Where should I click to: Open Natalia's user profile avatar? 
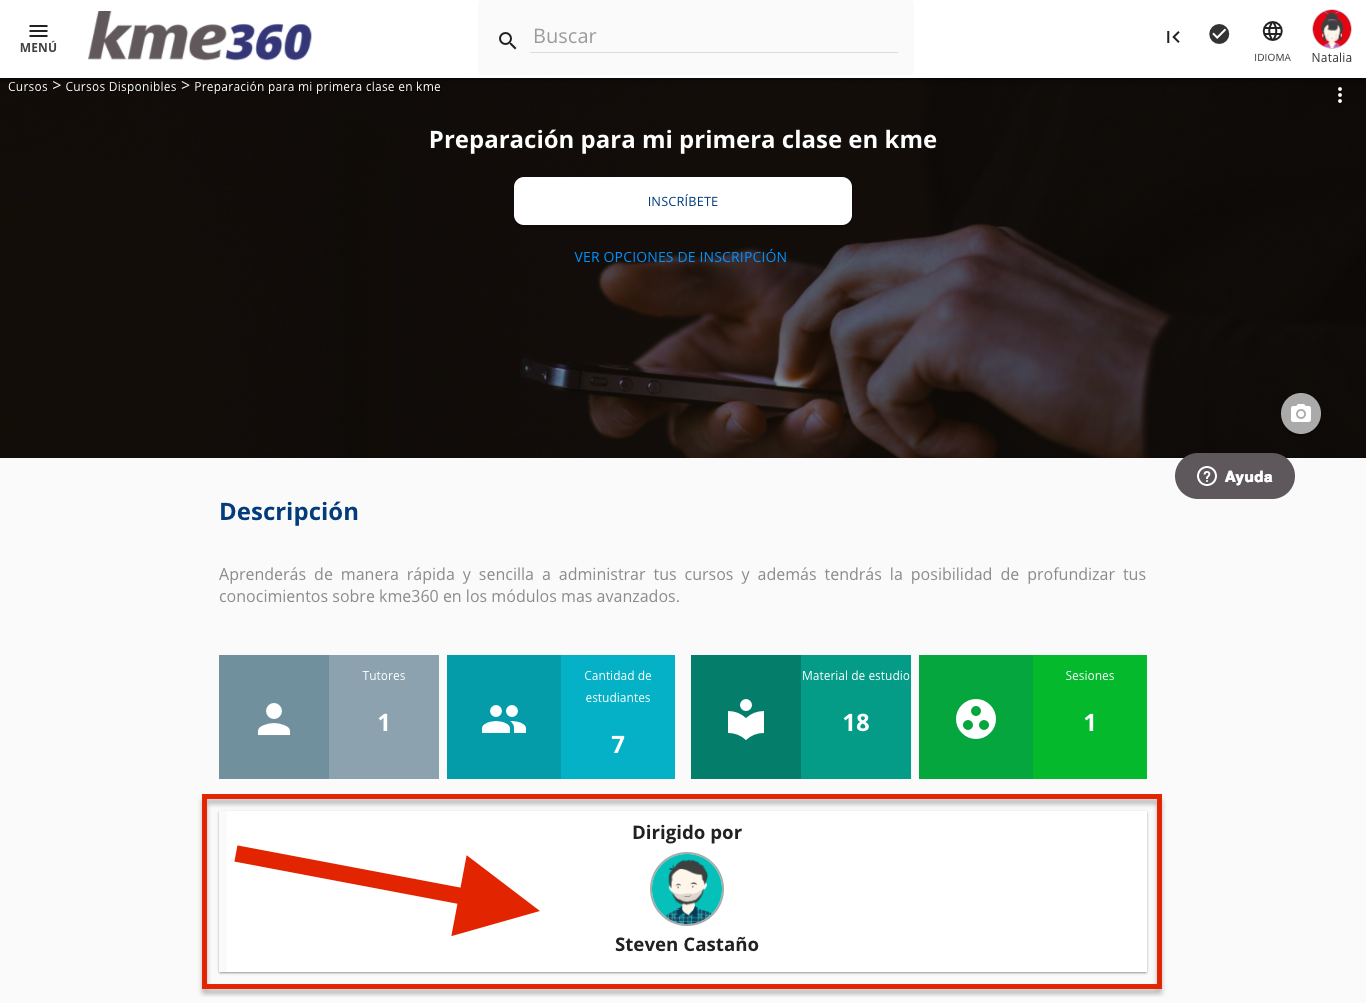tap(1332, 30)
